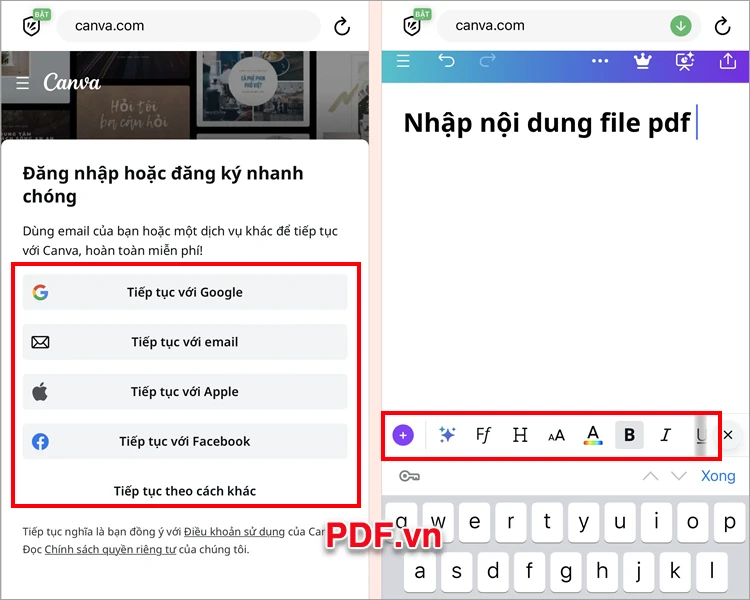Tap keyboard key h
750x600 pixels.
602,572
